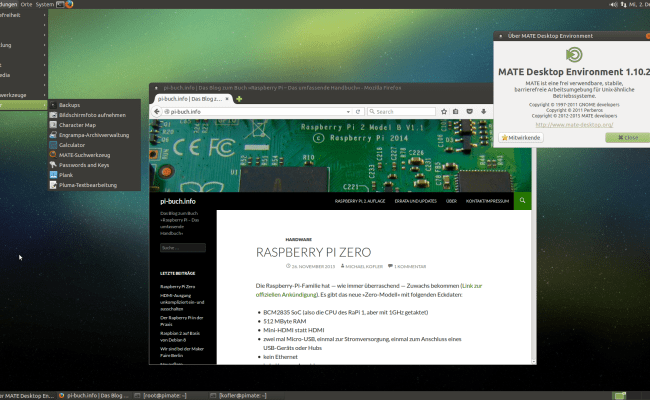Click the panel clock showing Mi, 2.
Viewport: 650px width, 400px height.
[639, 4]
